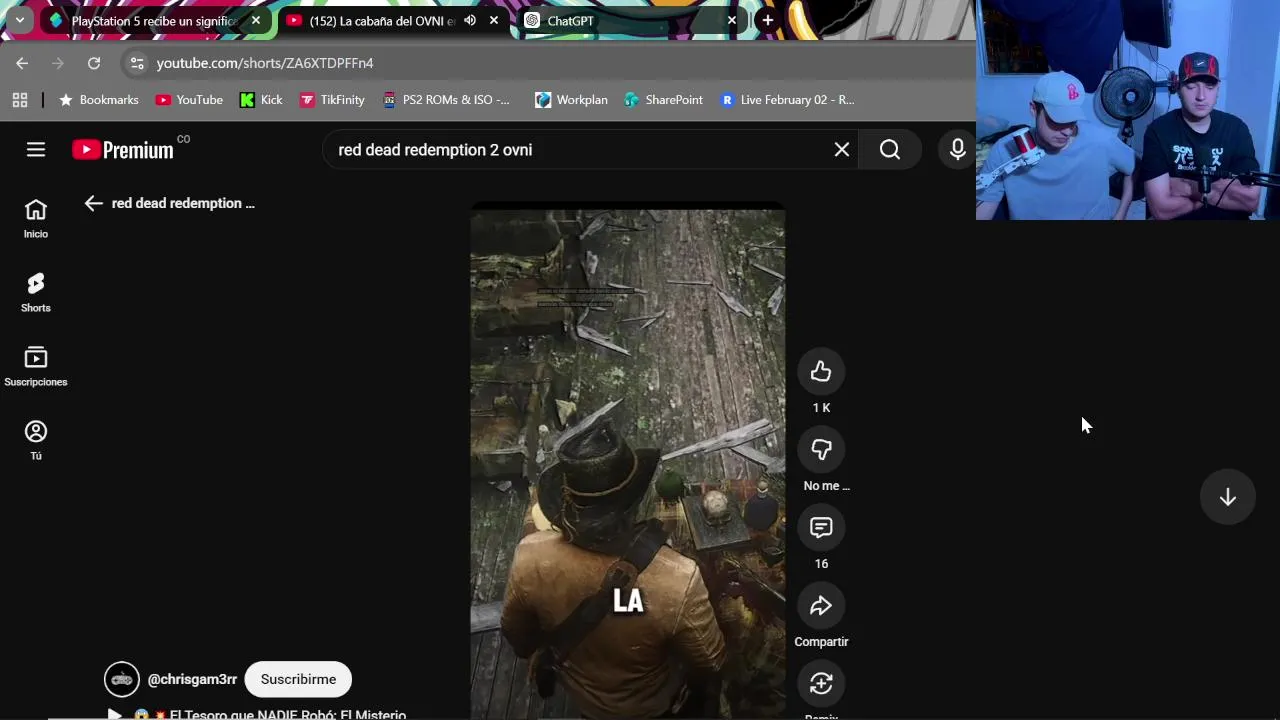Open @chrisgam3rr channel name link
1280x720 pixels.
(x=192, y=679)
